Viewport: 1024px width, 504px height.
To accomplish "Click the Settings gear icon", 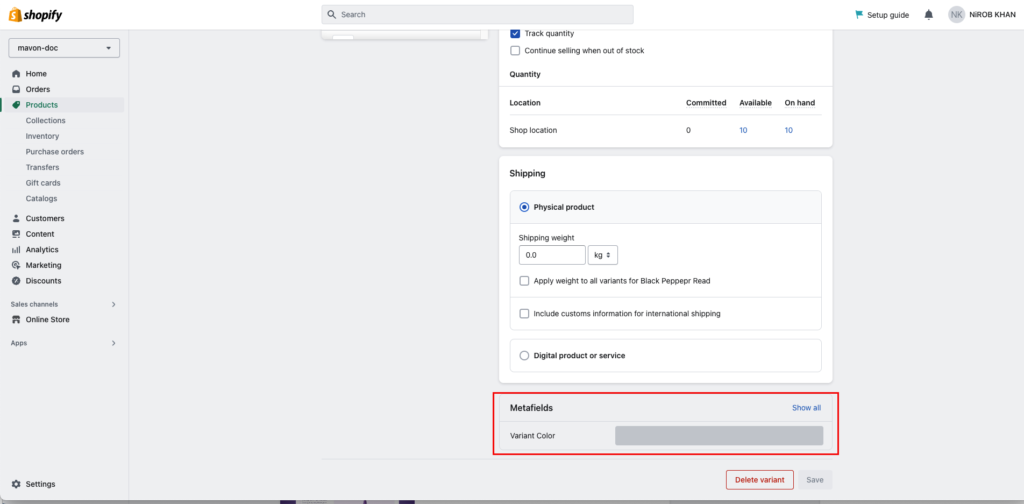I will click(16, 484).
